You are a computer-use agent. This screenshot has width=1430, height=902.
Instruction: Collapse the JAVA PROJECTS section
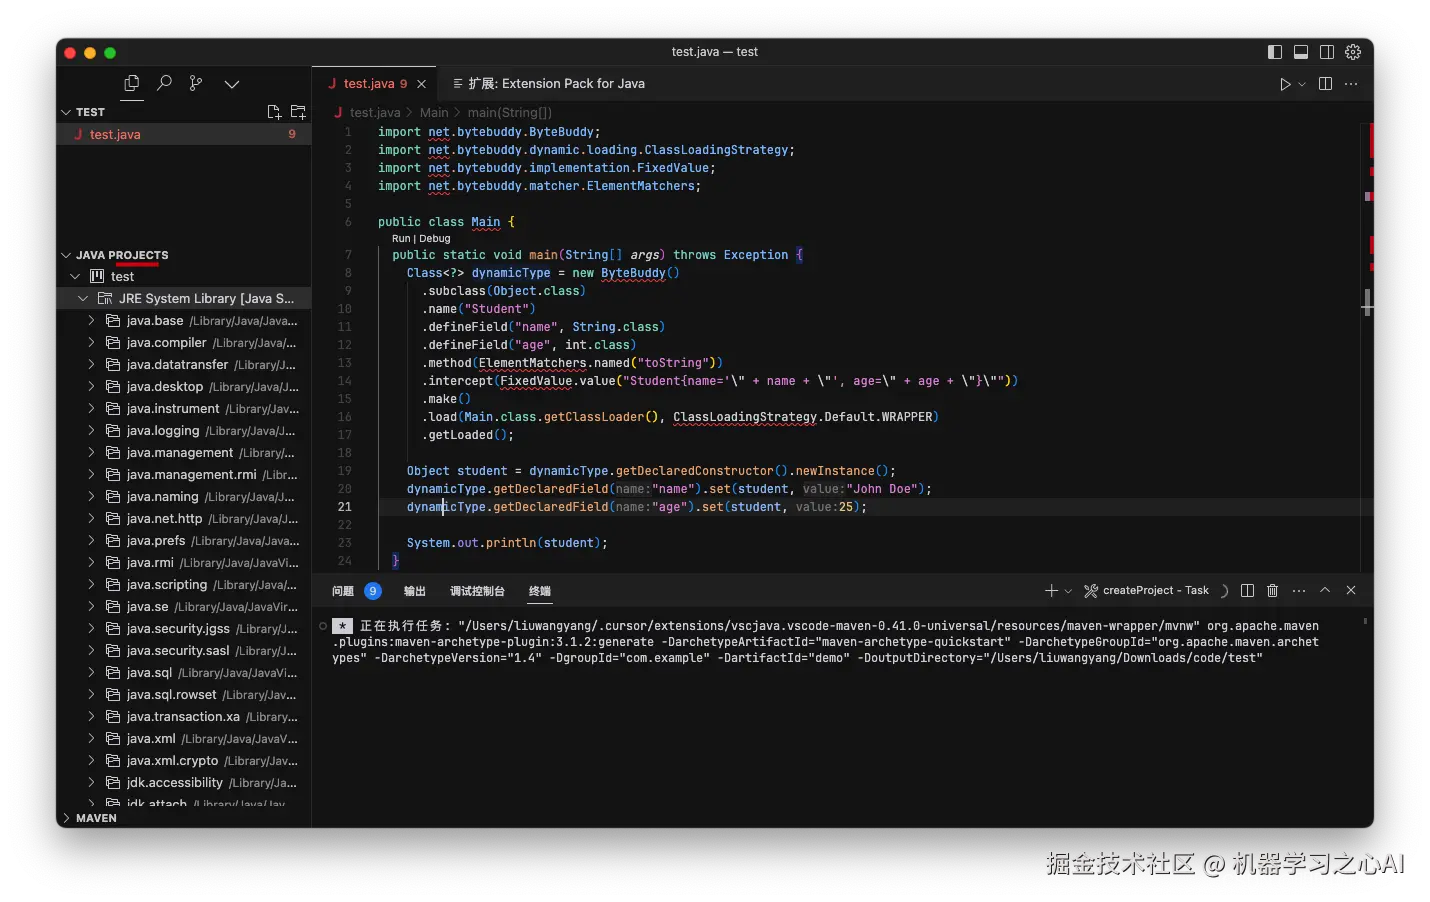coord(66,255)
